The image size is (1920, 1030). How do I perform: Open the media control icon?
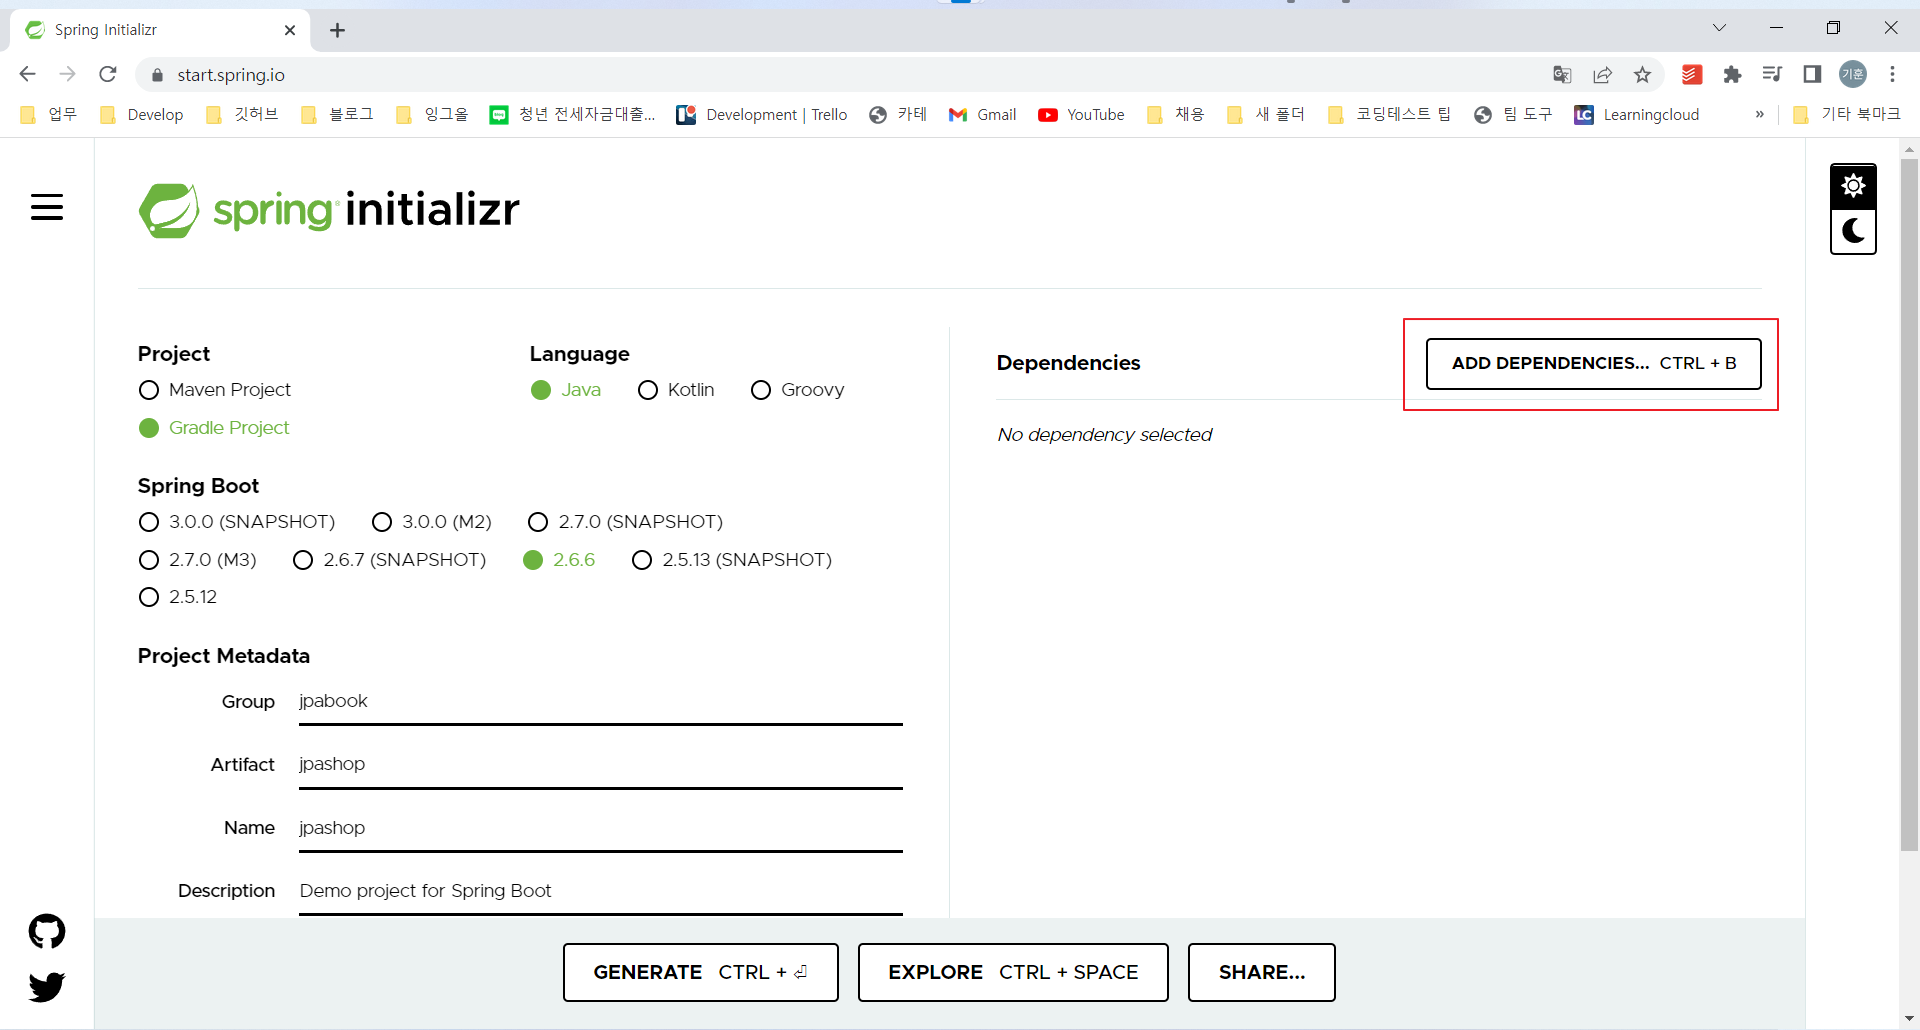(x=1773, y=74)
